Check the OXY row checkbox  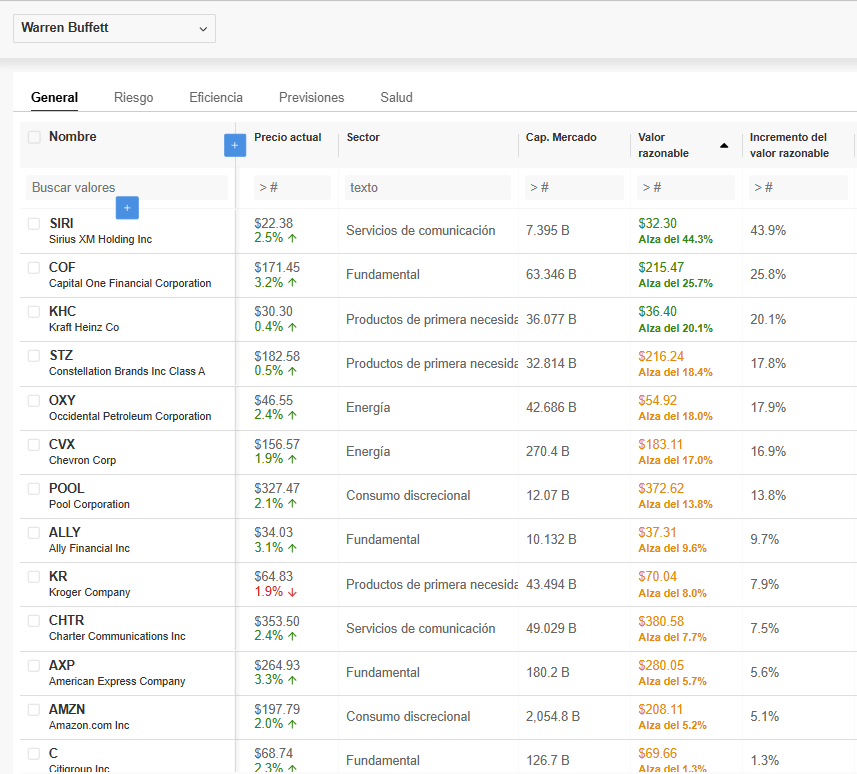34,401
